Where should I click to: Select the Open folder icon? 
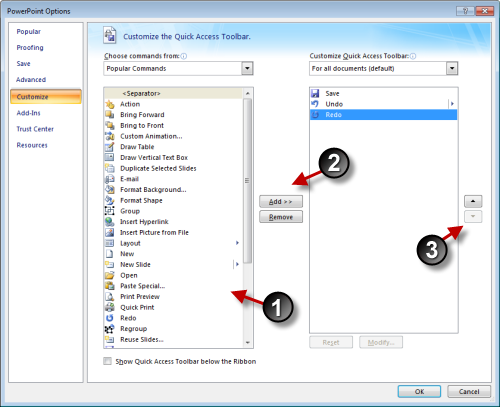(110, 275)
